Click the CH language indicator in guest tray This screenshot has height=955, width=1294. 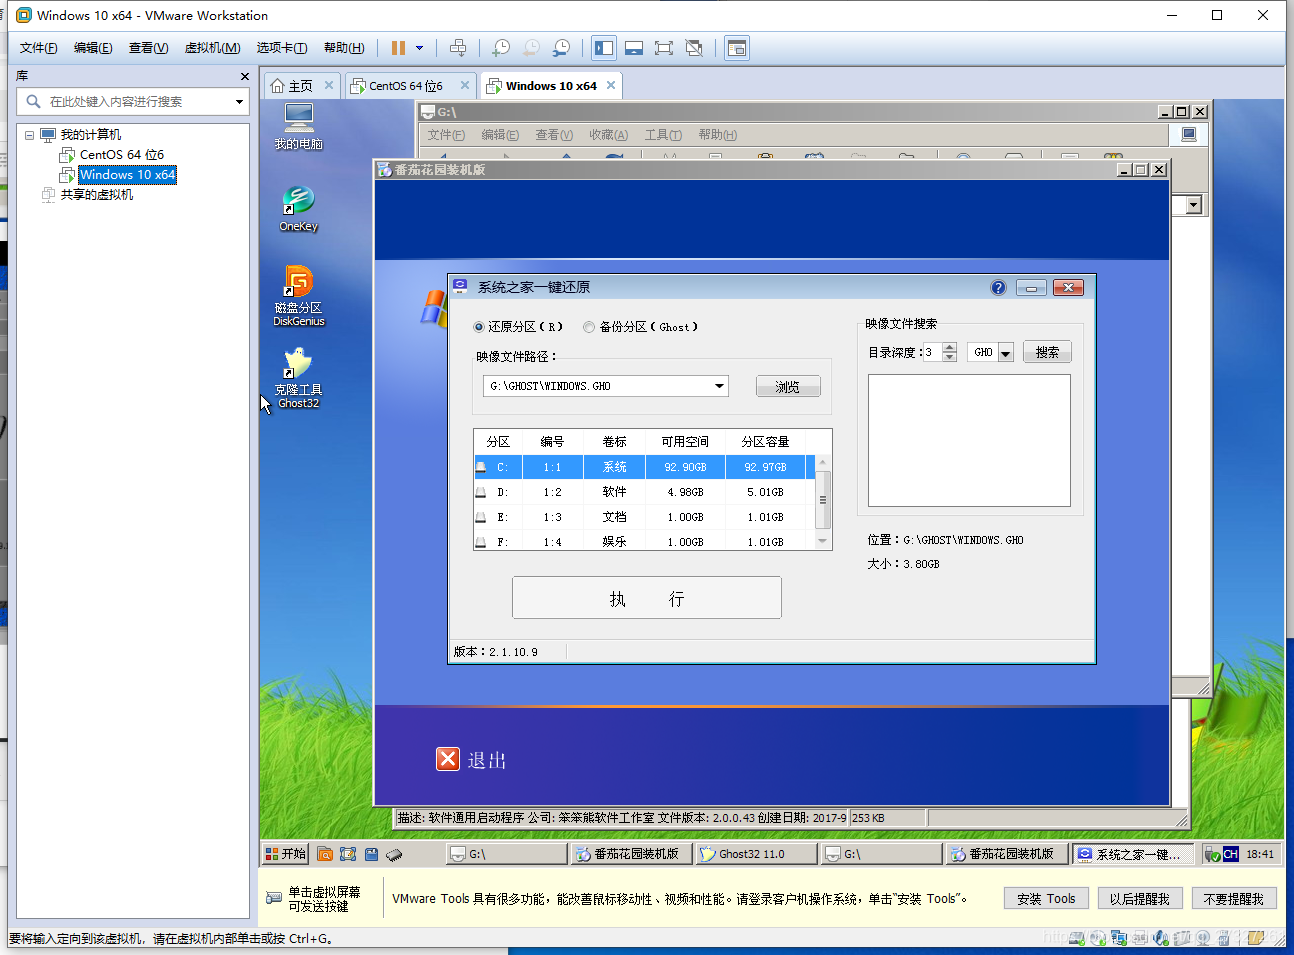pyautogui.click(x=1230, y=854)
